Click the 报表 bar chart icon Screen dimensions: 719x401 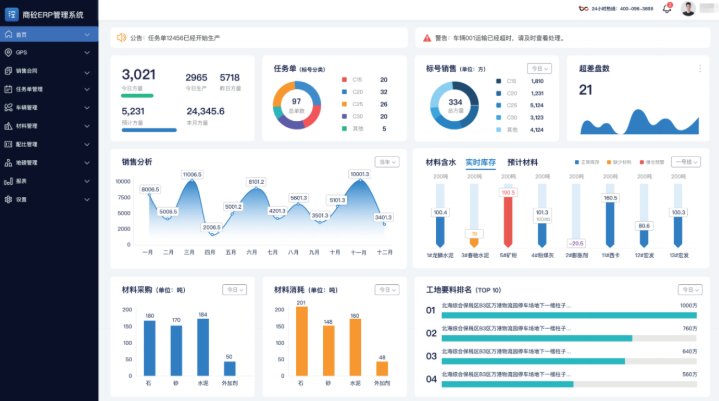[8, 181]
